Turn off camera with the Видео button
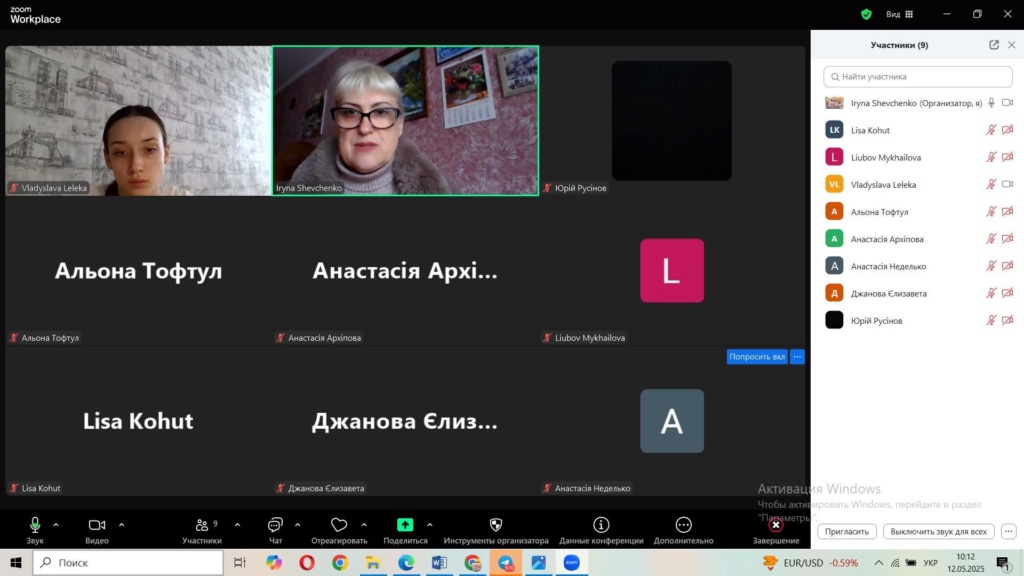 click(97, 530)
